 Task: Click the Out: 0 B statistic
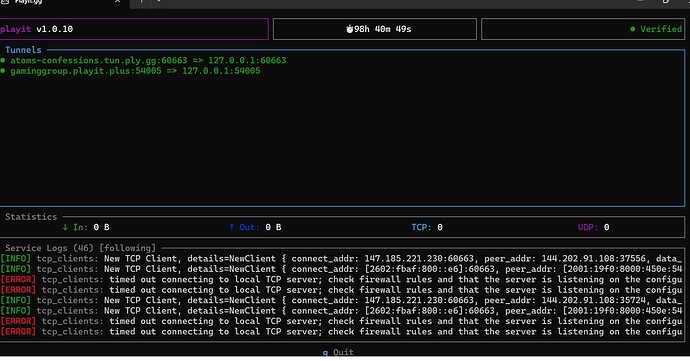click(255, 227)
